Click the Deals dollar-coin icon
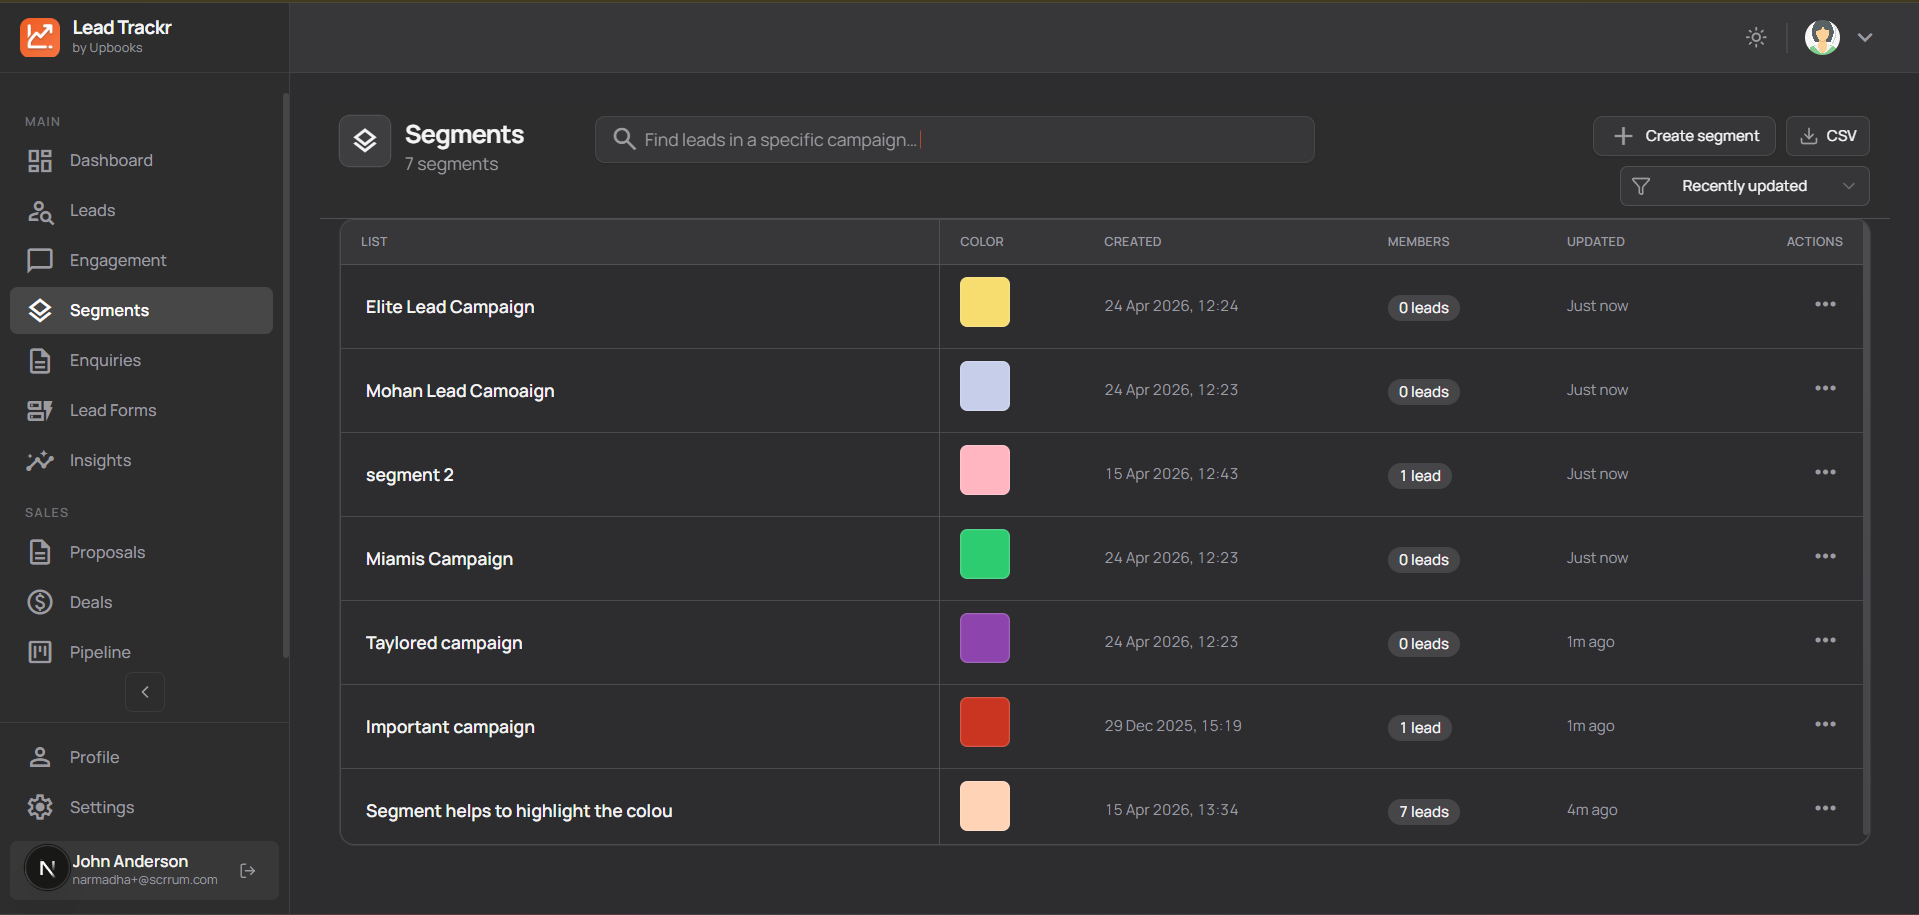 (40, 602)
